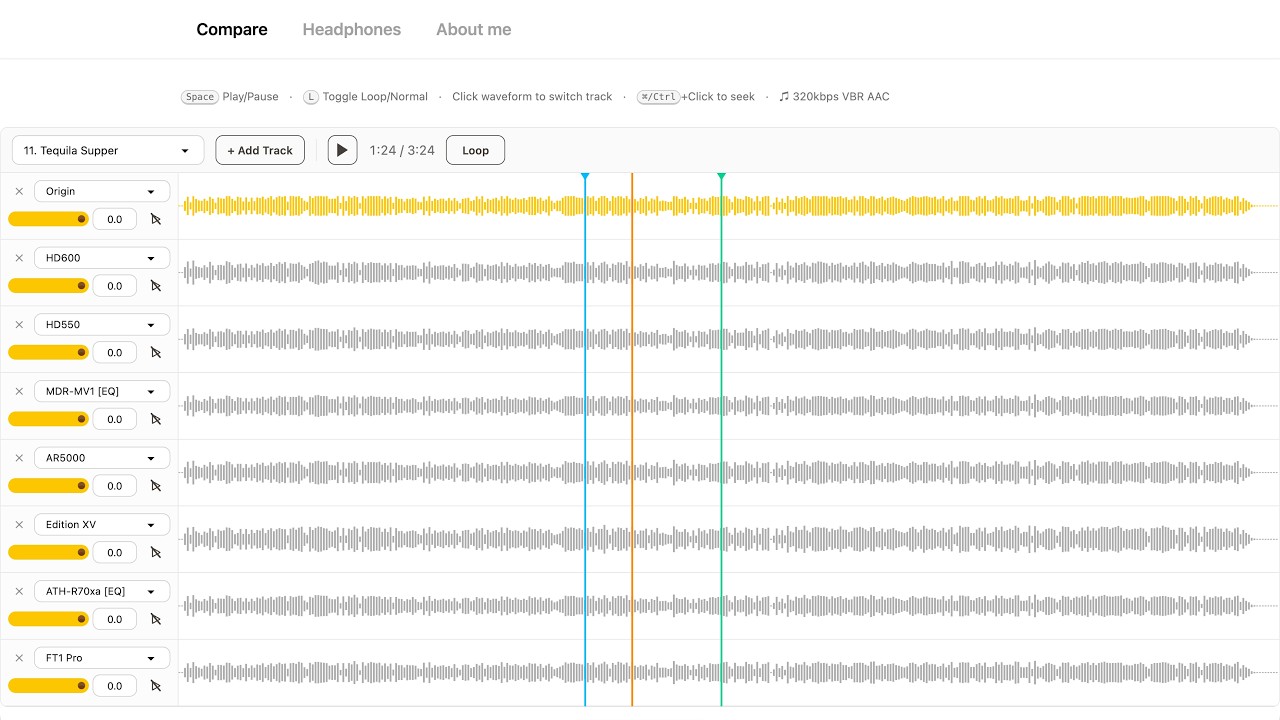Open the song selector showing 11. Tequila Supper
The image size is (1280, 720).
pos(108,150)
